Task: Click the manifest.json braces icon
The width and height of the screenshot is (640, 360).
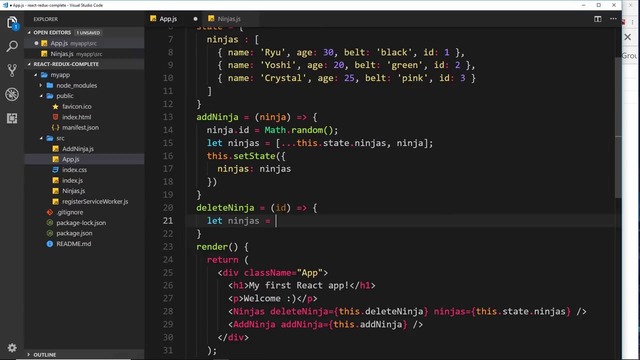Action: click(x=56, y=127)
